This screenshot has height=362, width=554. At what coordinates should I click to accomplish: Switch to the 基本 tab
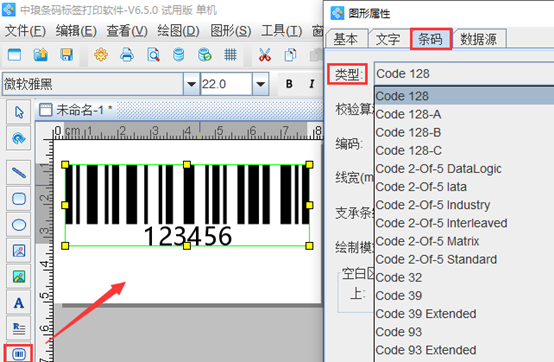click(346, 38)
